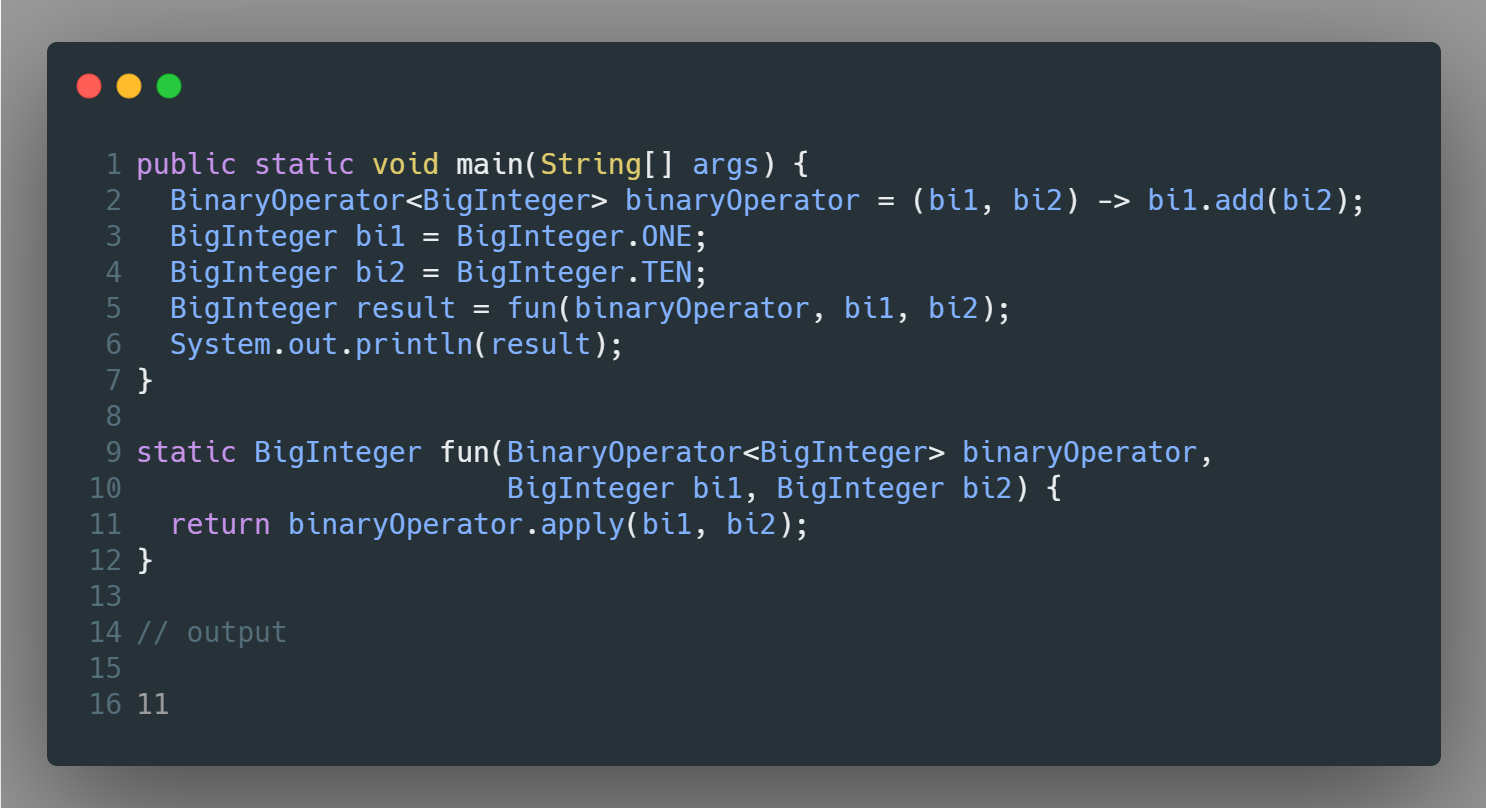Click 'BinaryOperator' type on line 2

click(x=288, y=201)
